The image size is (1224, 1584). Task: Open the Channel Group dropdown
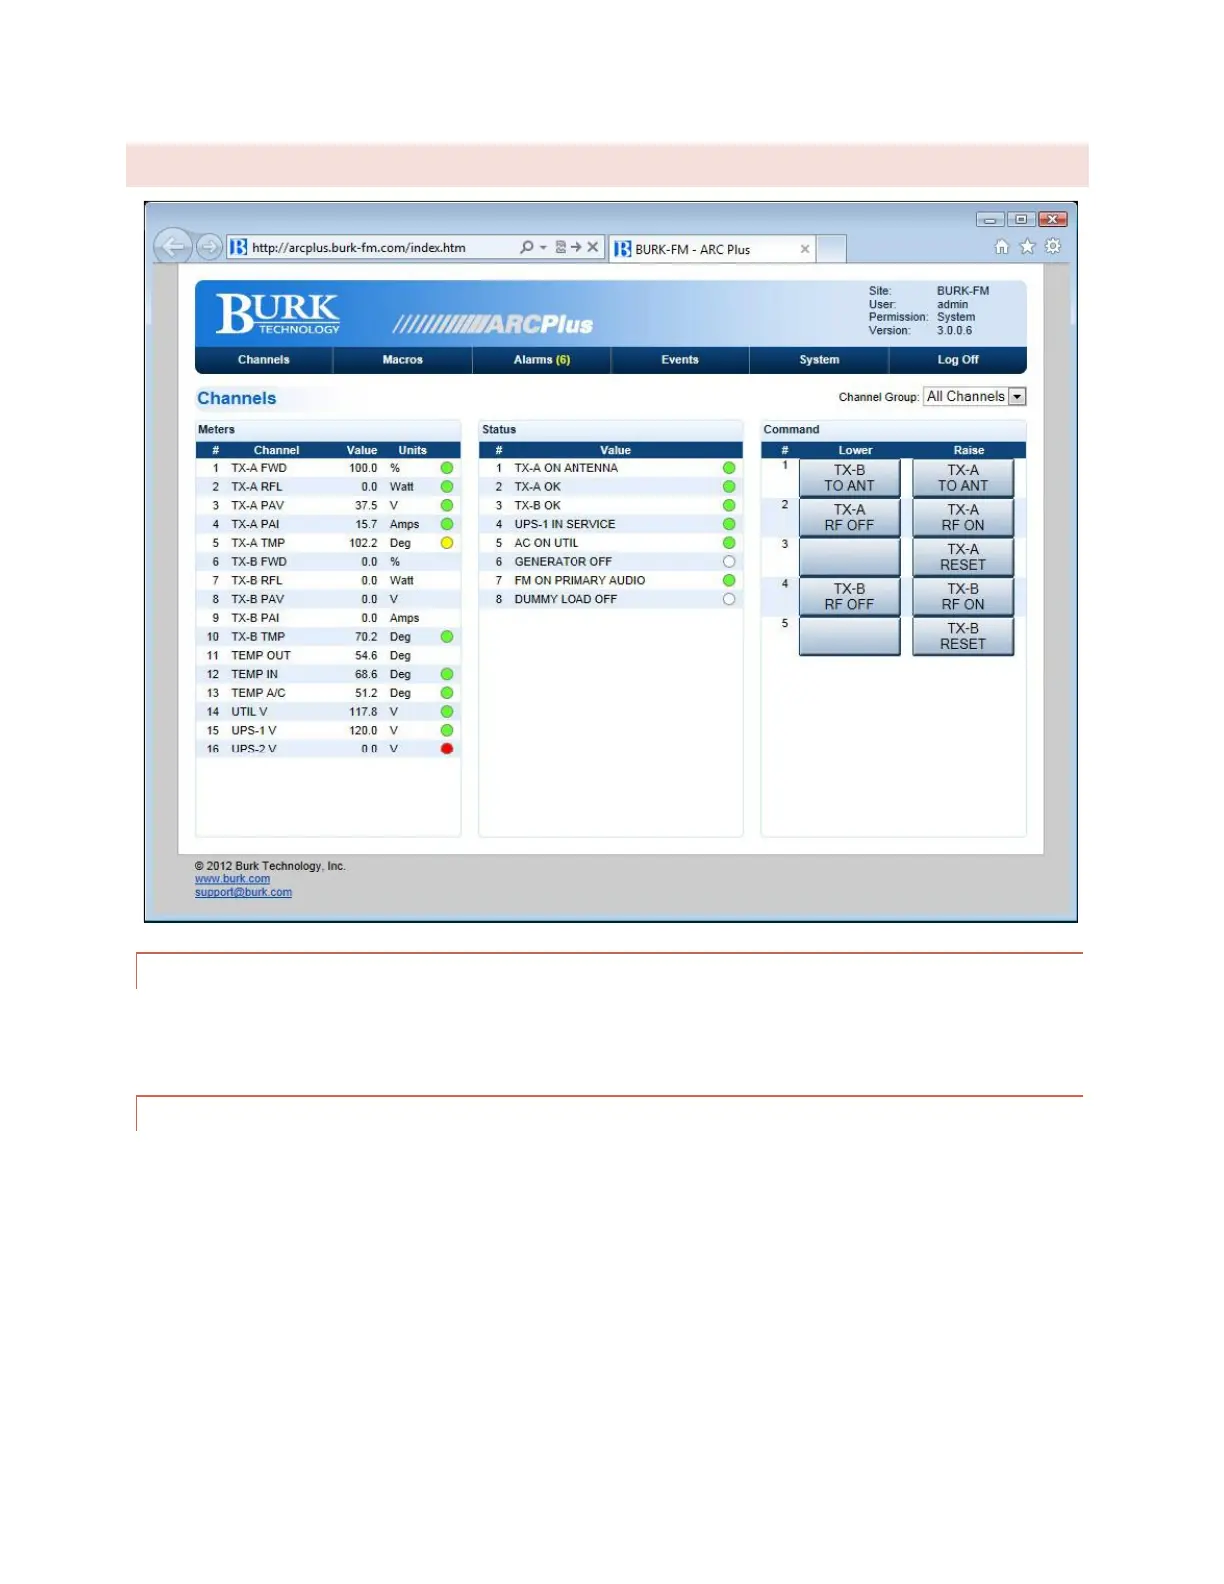(x=974, y=397)
